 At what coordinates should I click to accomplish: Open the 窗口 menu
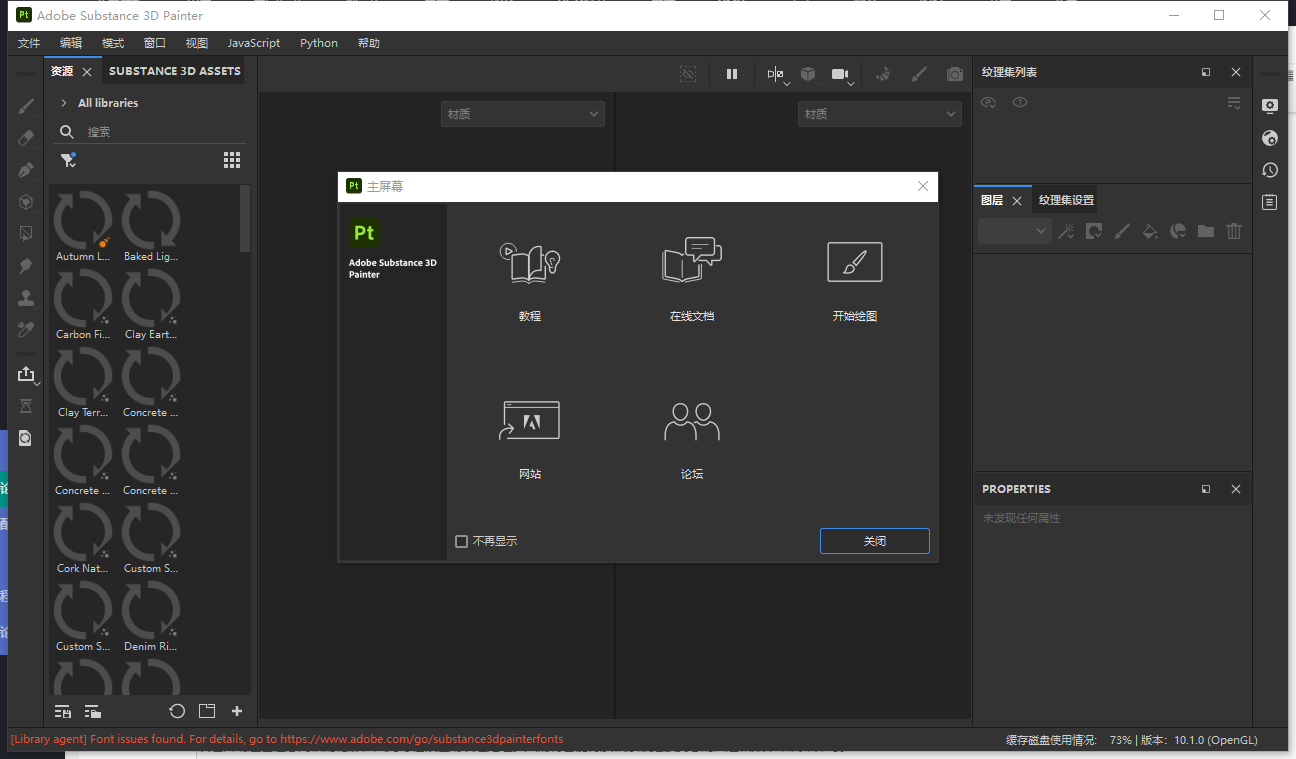point(155,43)
